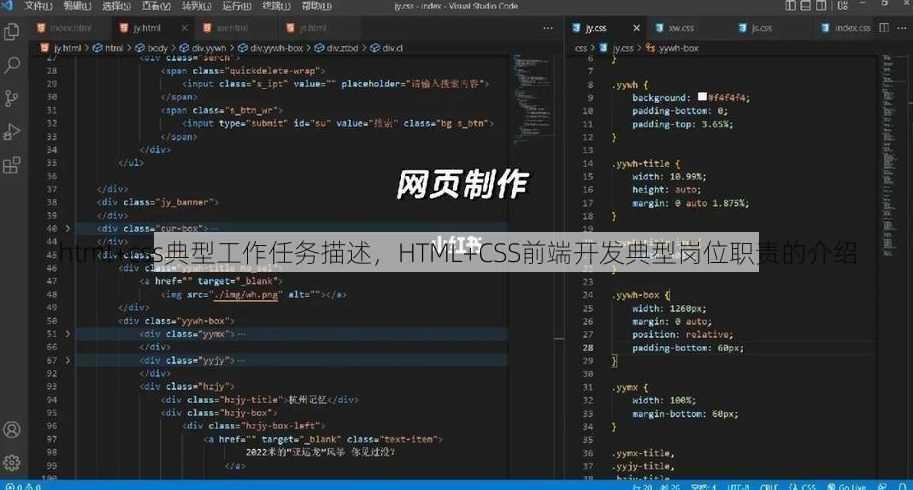This screenshot has height=490, width=913.
Task: Switch to the index.html tab
Action: coord(70,27)
